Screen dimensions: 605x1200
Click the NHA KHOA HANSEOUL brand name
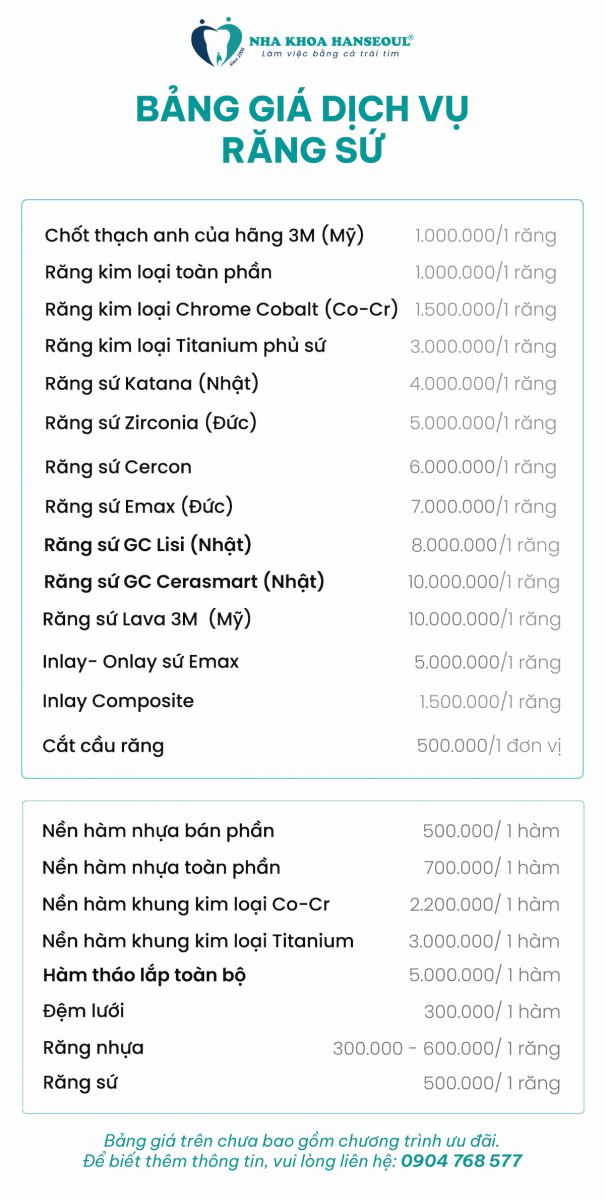coord(331,37)
